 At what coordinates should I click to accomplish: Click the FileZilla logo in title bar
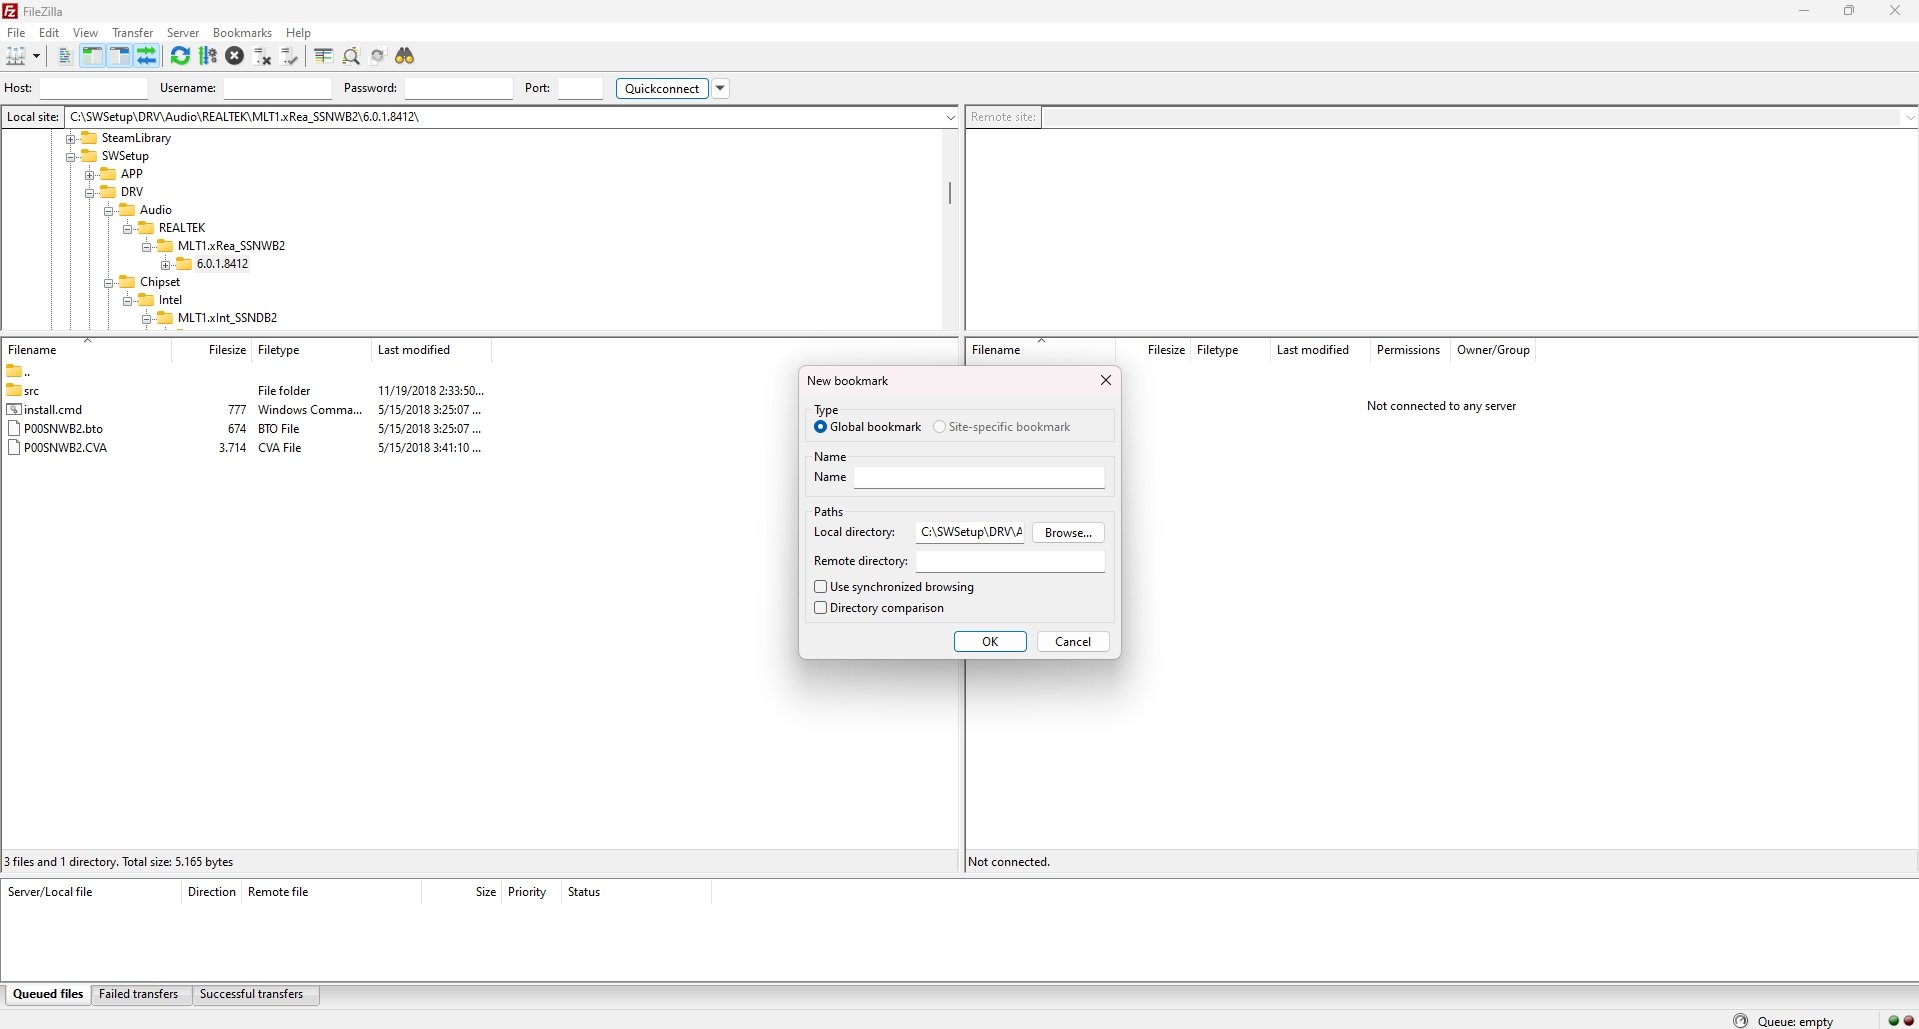(10, 11)
